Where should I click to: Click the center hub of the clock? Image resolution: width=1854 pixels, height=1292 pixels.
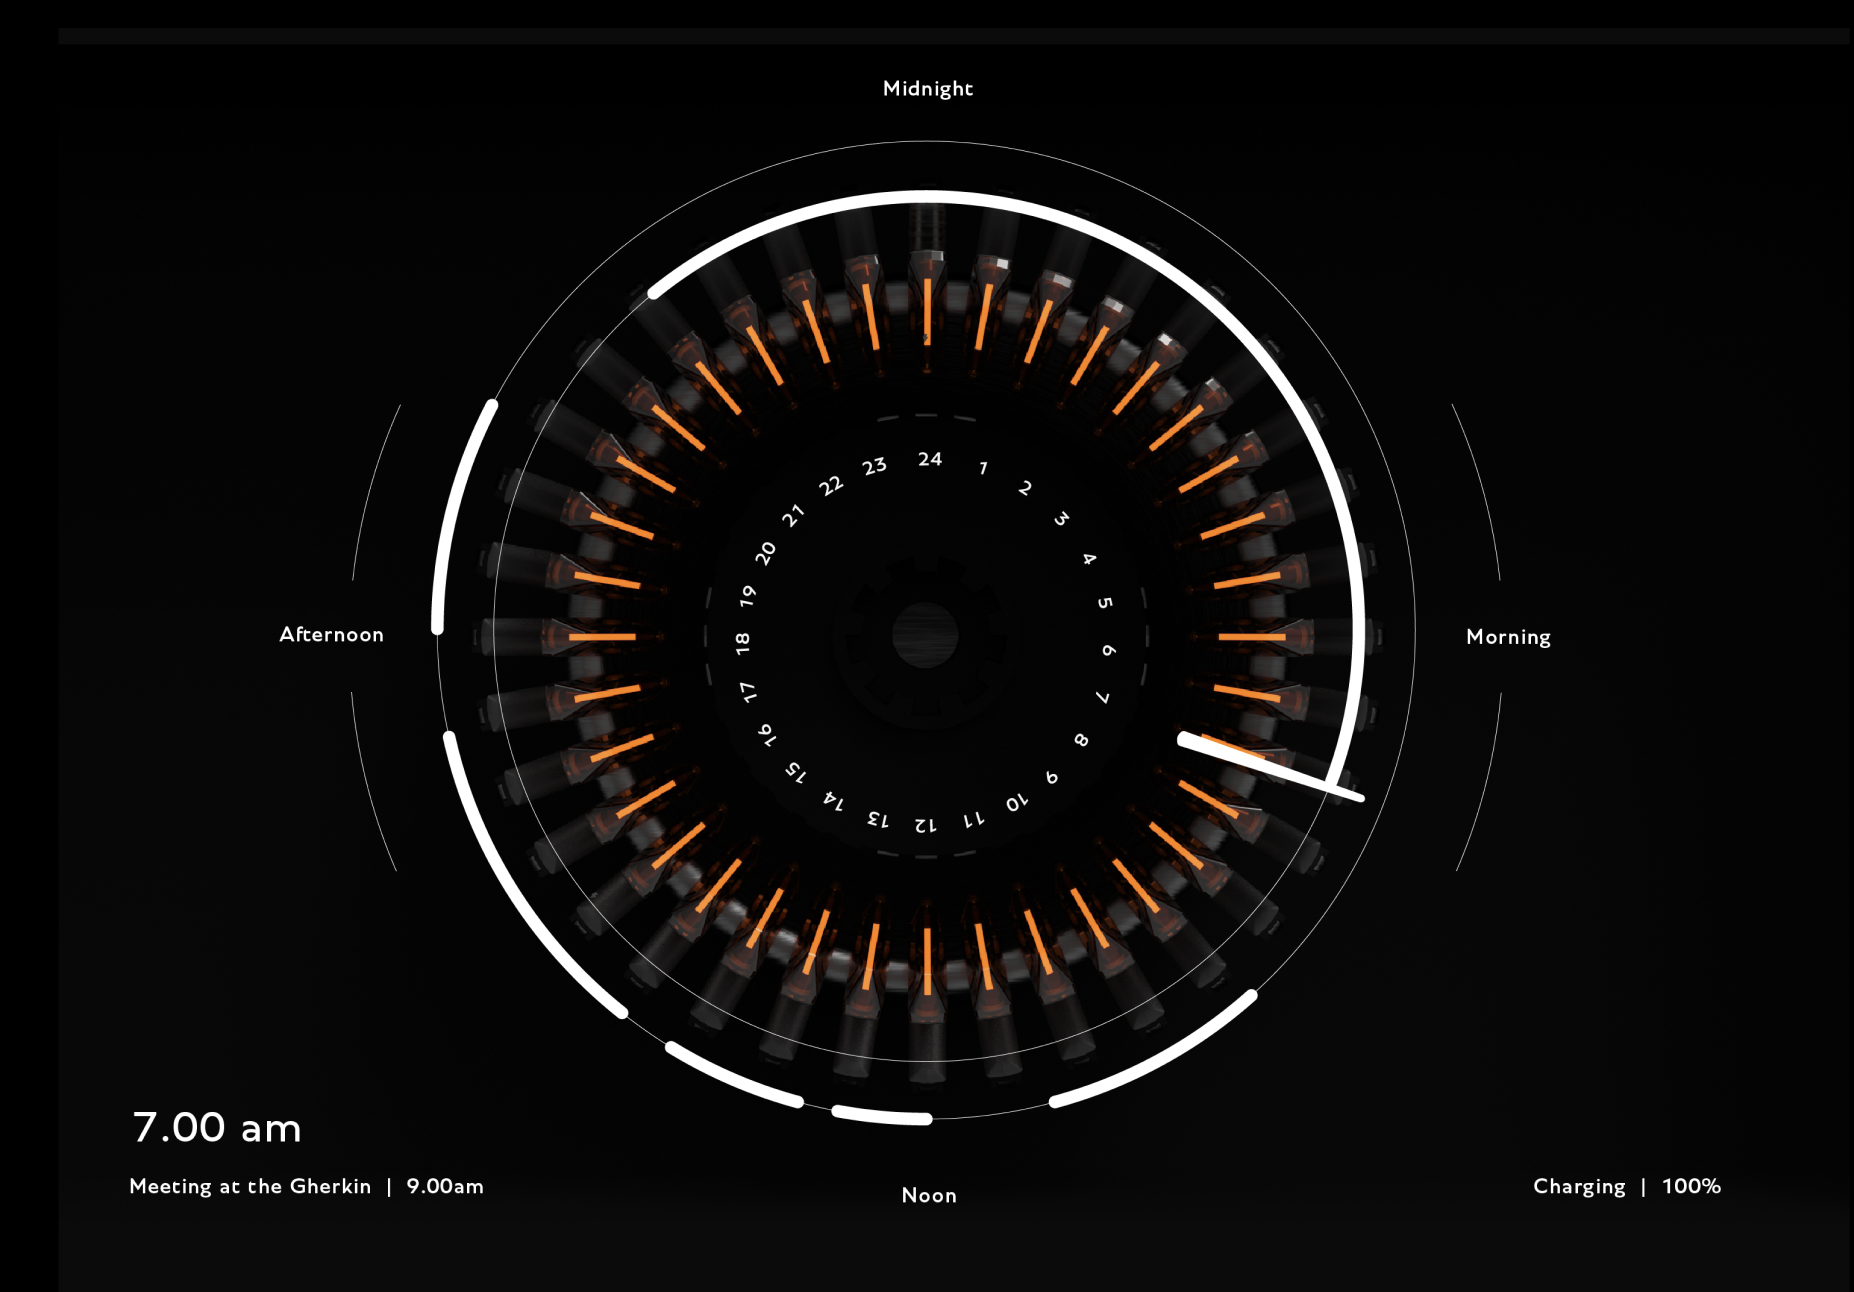[925, 635]
